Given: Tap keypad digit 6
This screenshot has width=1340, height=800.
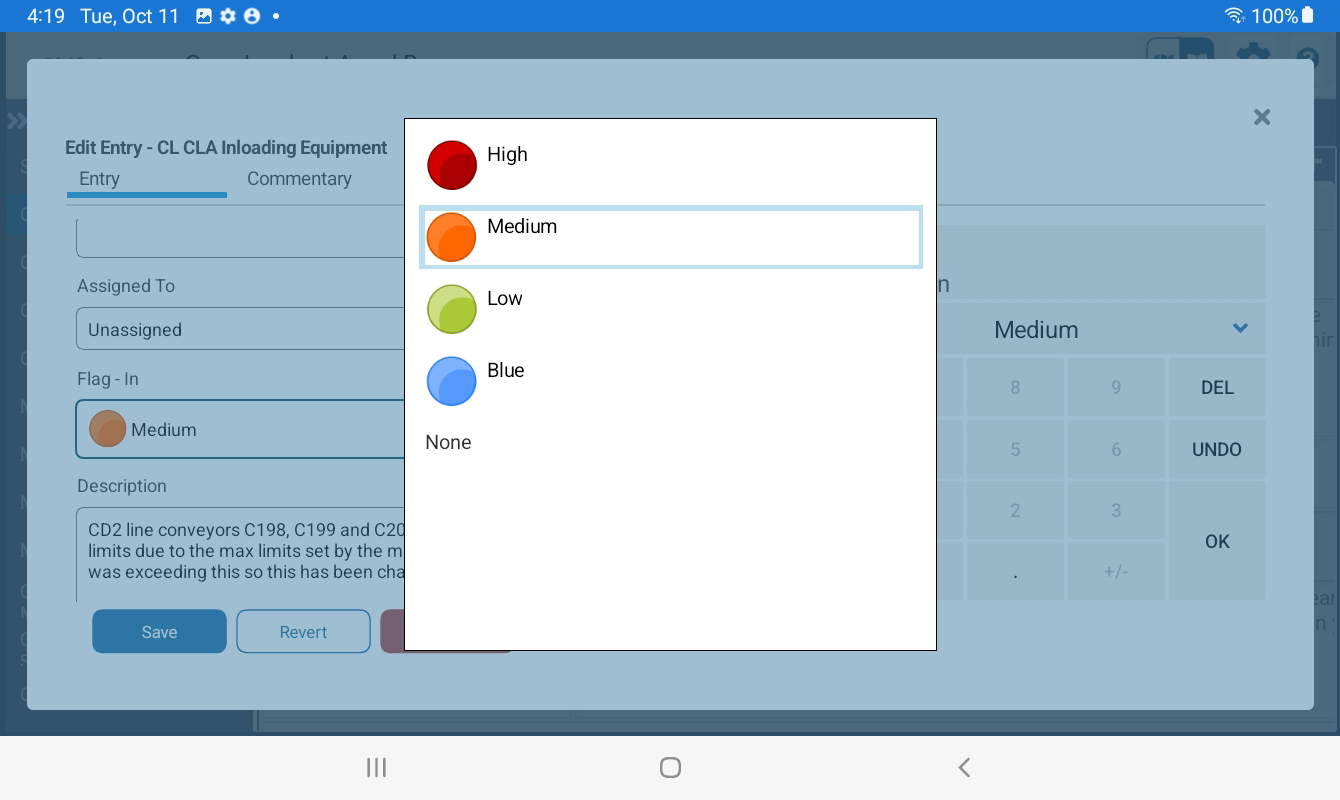Looking at the screenshot, I should [1116, 449].
